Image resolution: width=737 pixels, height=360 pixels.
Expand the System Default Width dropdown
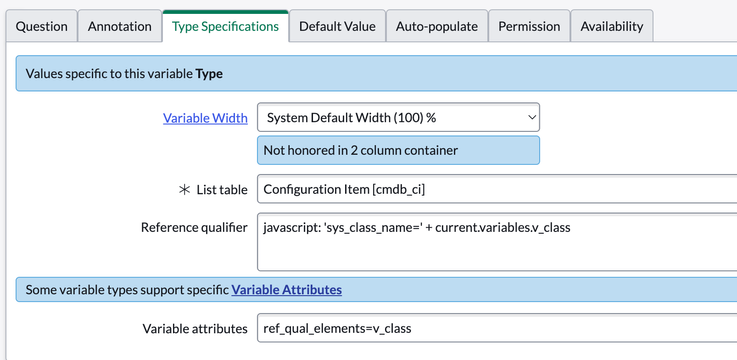pyautogui.click(x=398, y=117)
